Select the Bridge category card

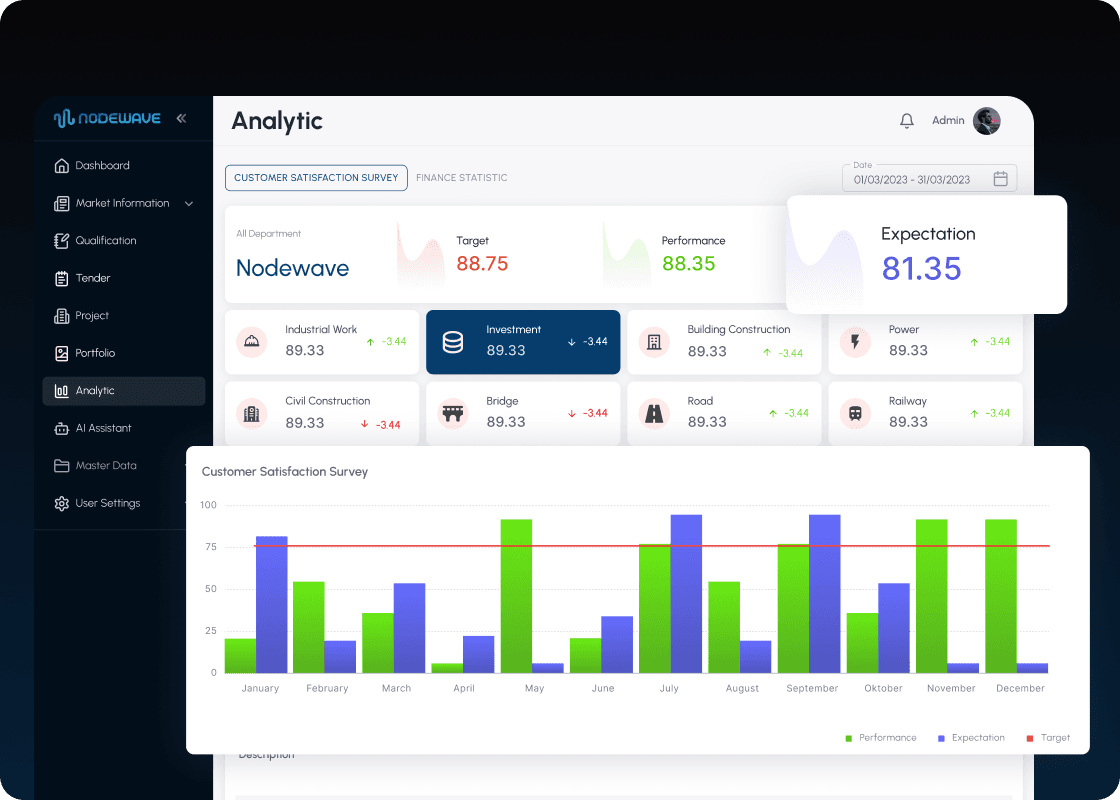524,414
